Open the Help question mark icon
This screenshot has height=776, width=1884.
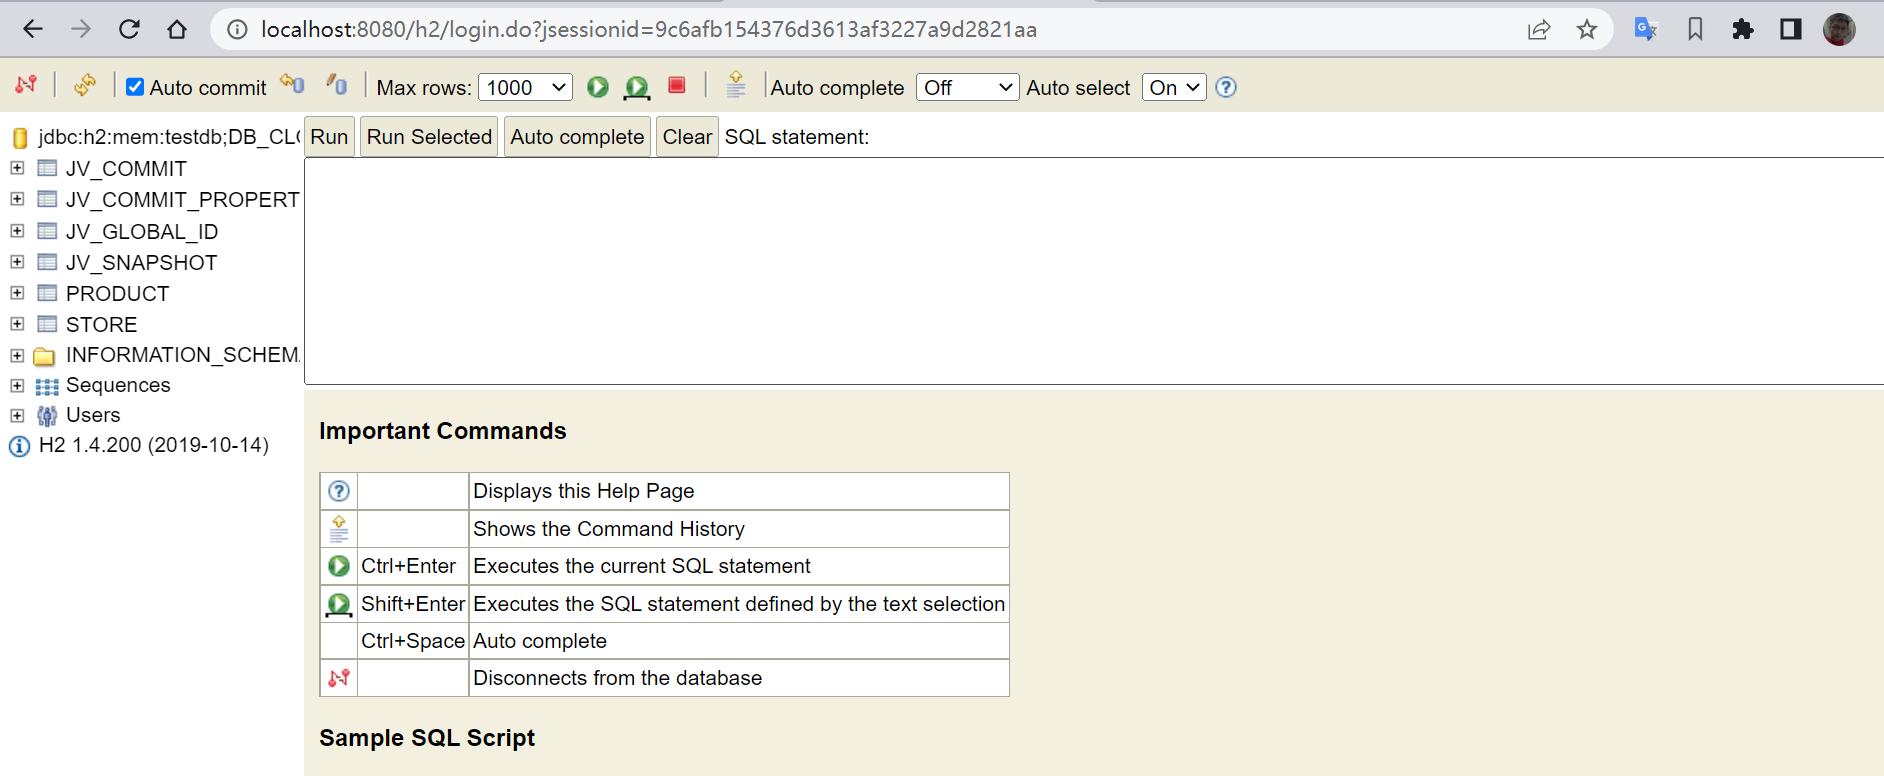(x=1226, y=87)
